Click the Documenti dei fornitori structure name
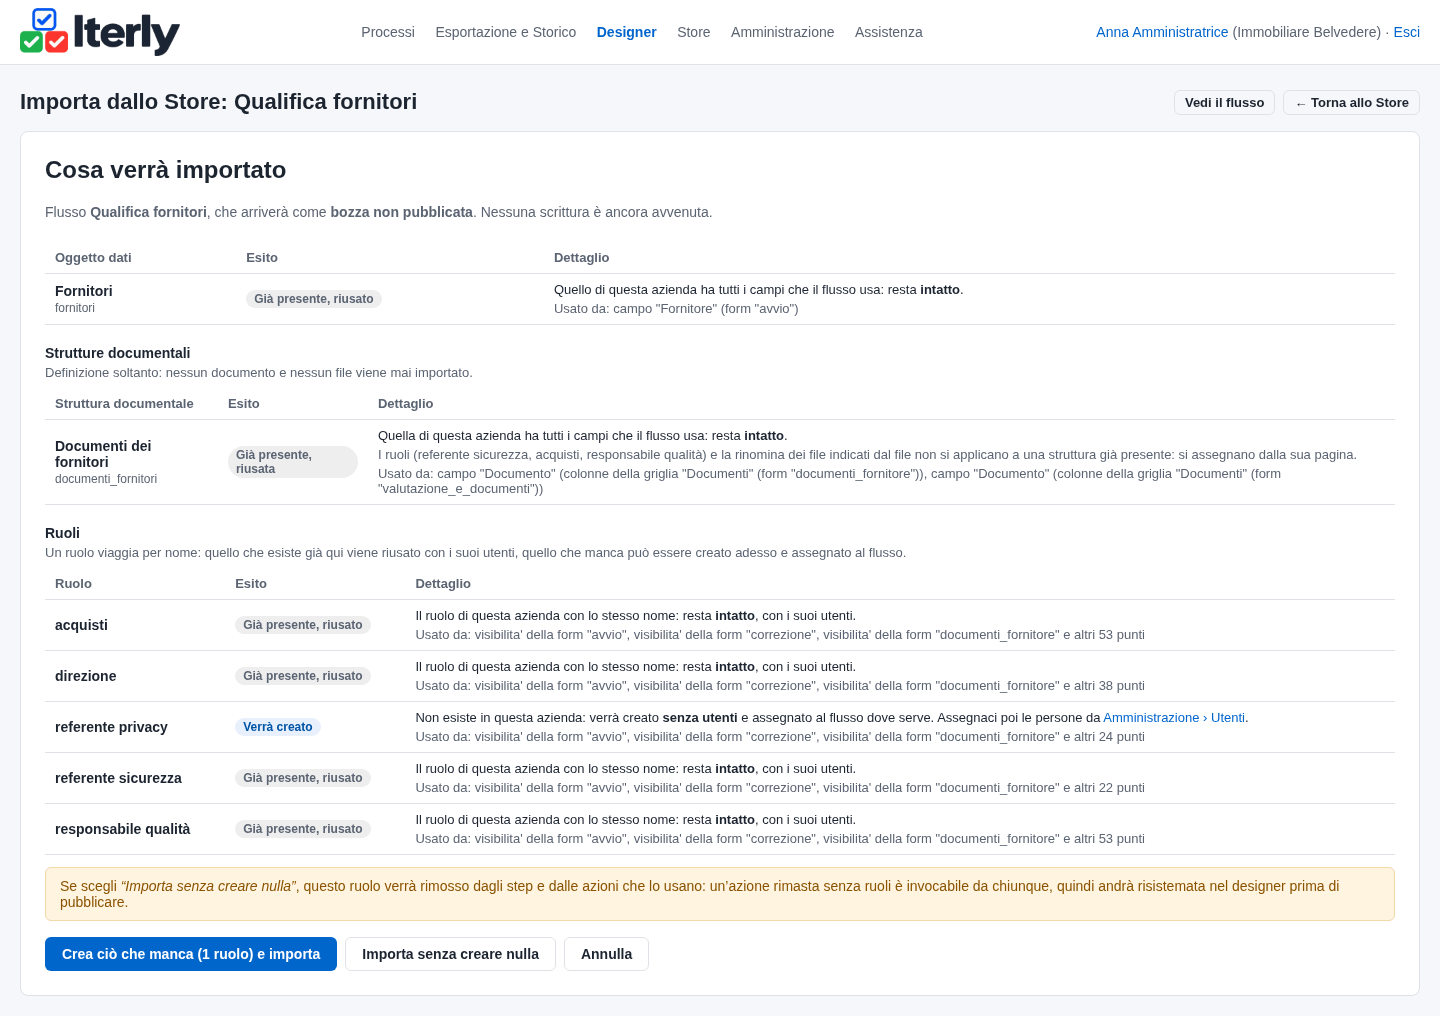The width and height of the screenshot is (1440, 1016). point(103,454)
